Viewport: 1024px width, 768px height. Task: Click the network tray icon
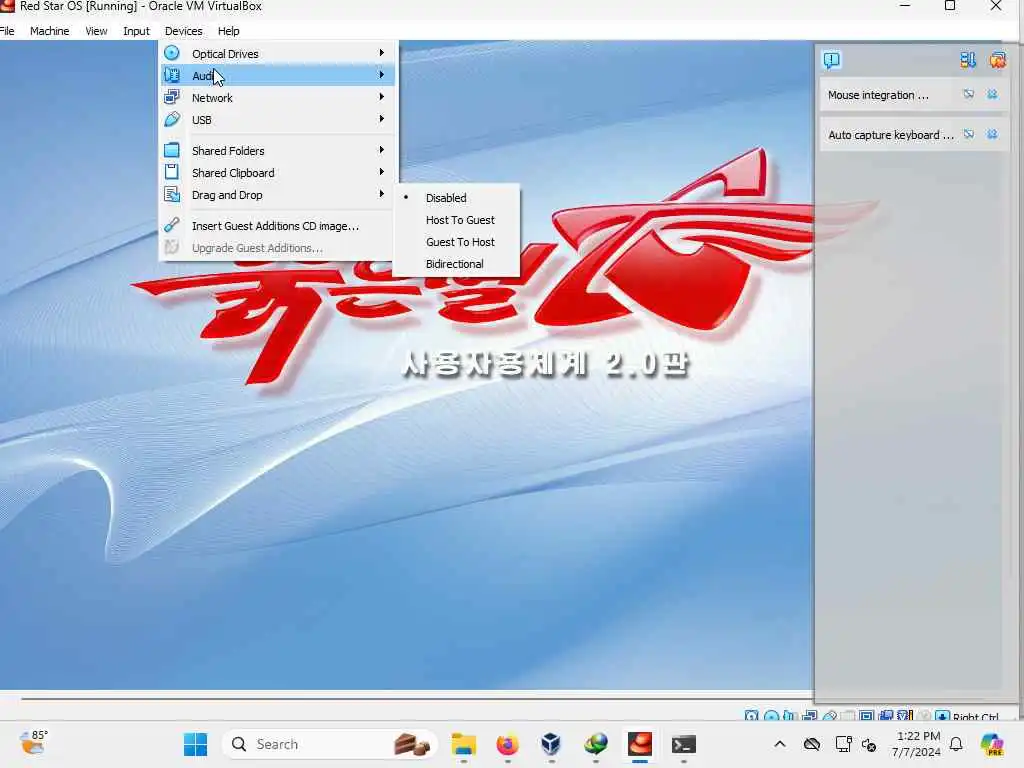pyautogui.click(x=843, y=744)
